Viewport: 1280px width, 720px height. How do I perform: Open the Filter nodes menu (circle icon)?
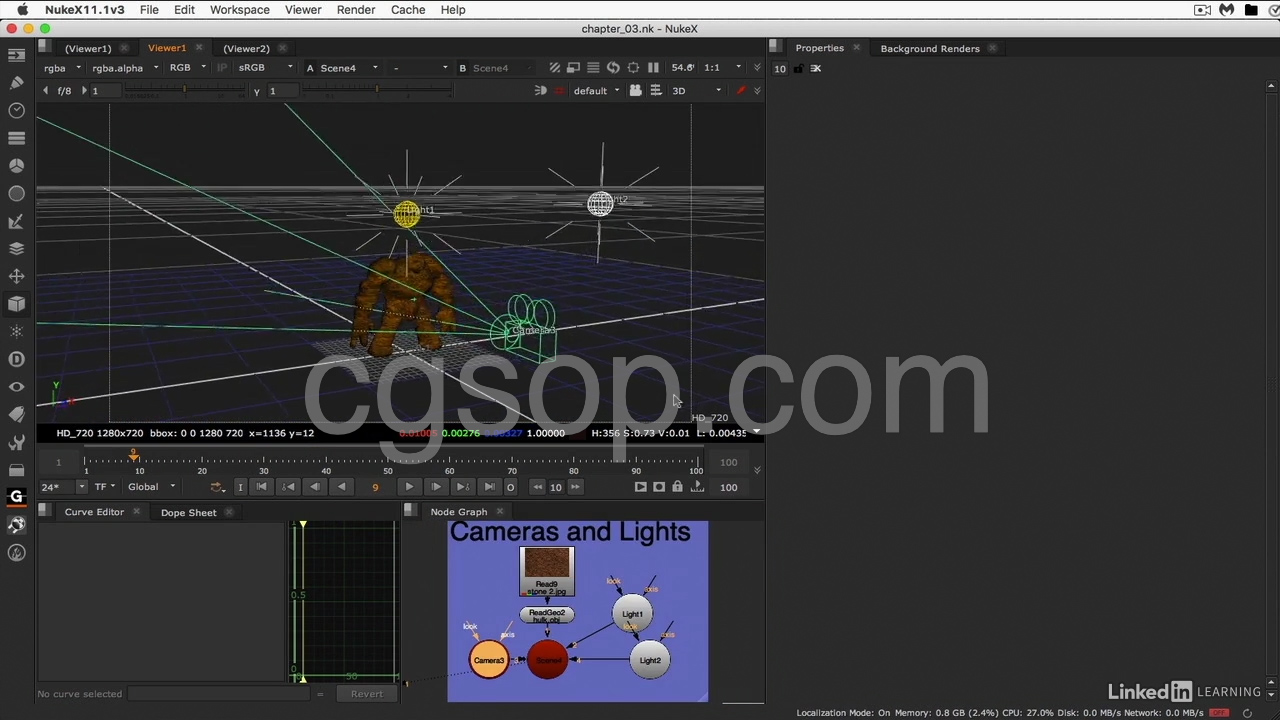click(x=16, y=193)
